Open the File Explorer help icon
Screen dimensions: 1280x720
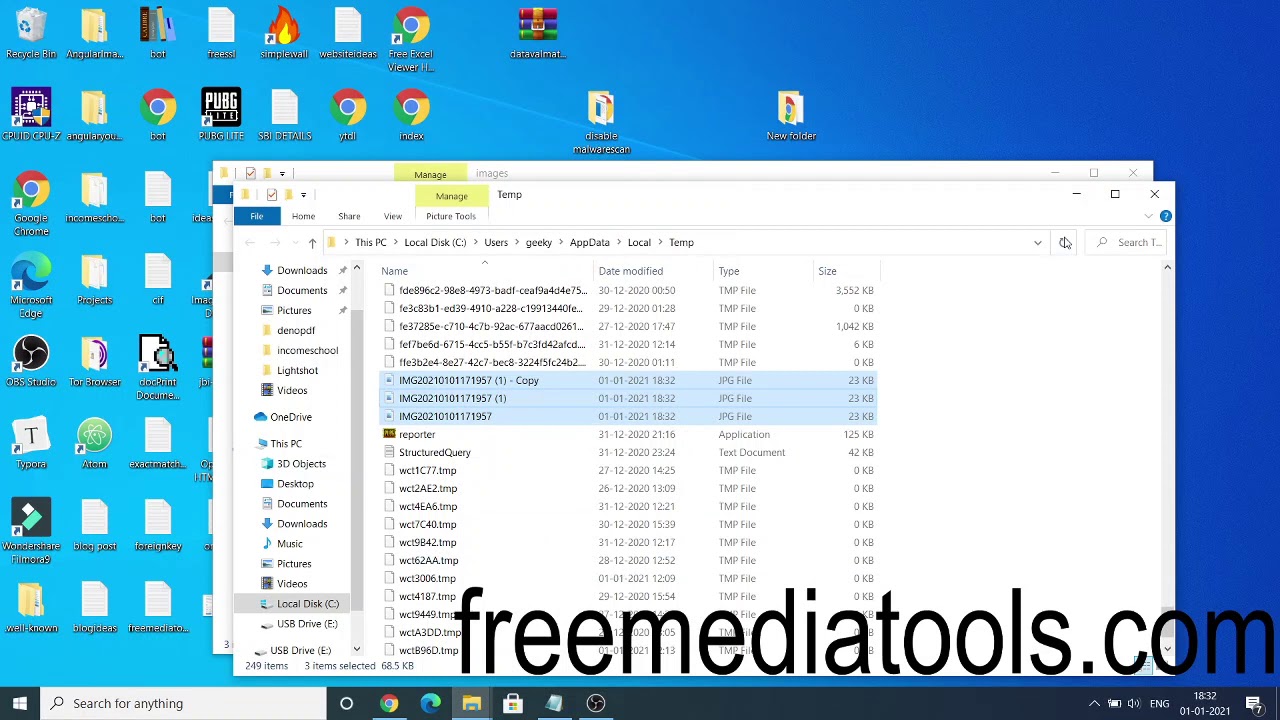coord(1165,216)
